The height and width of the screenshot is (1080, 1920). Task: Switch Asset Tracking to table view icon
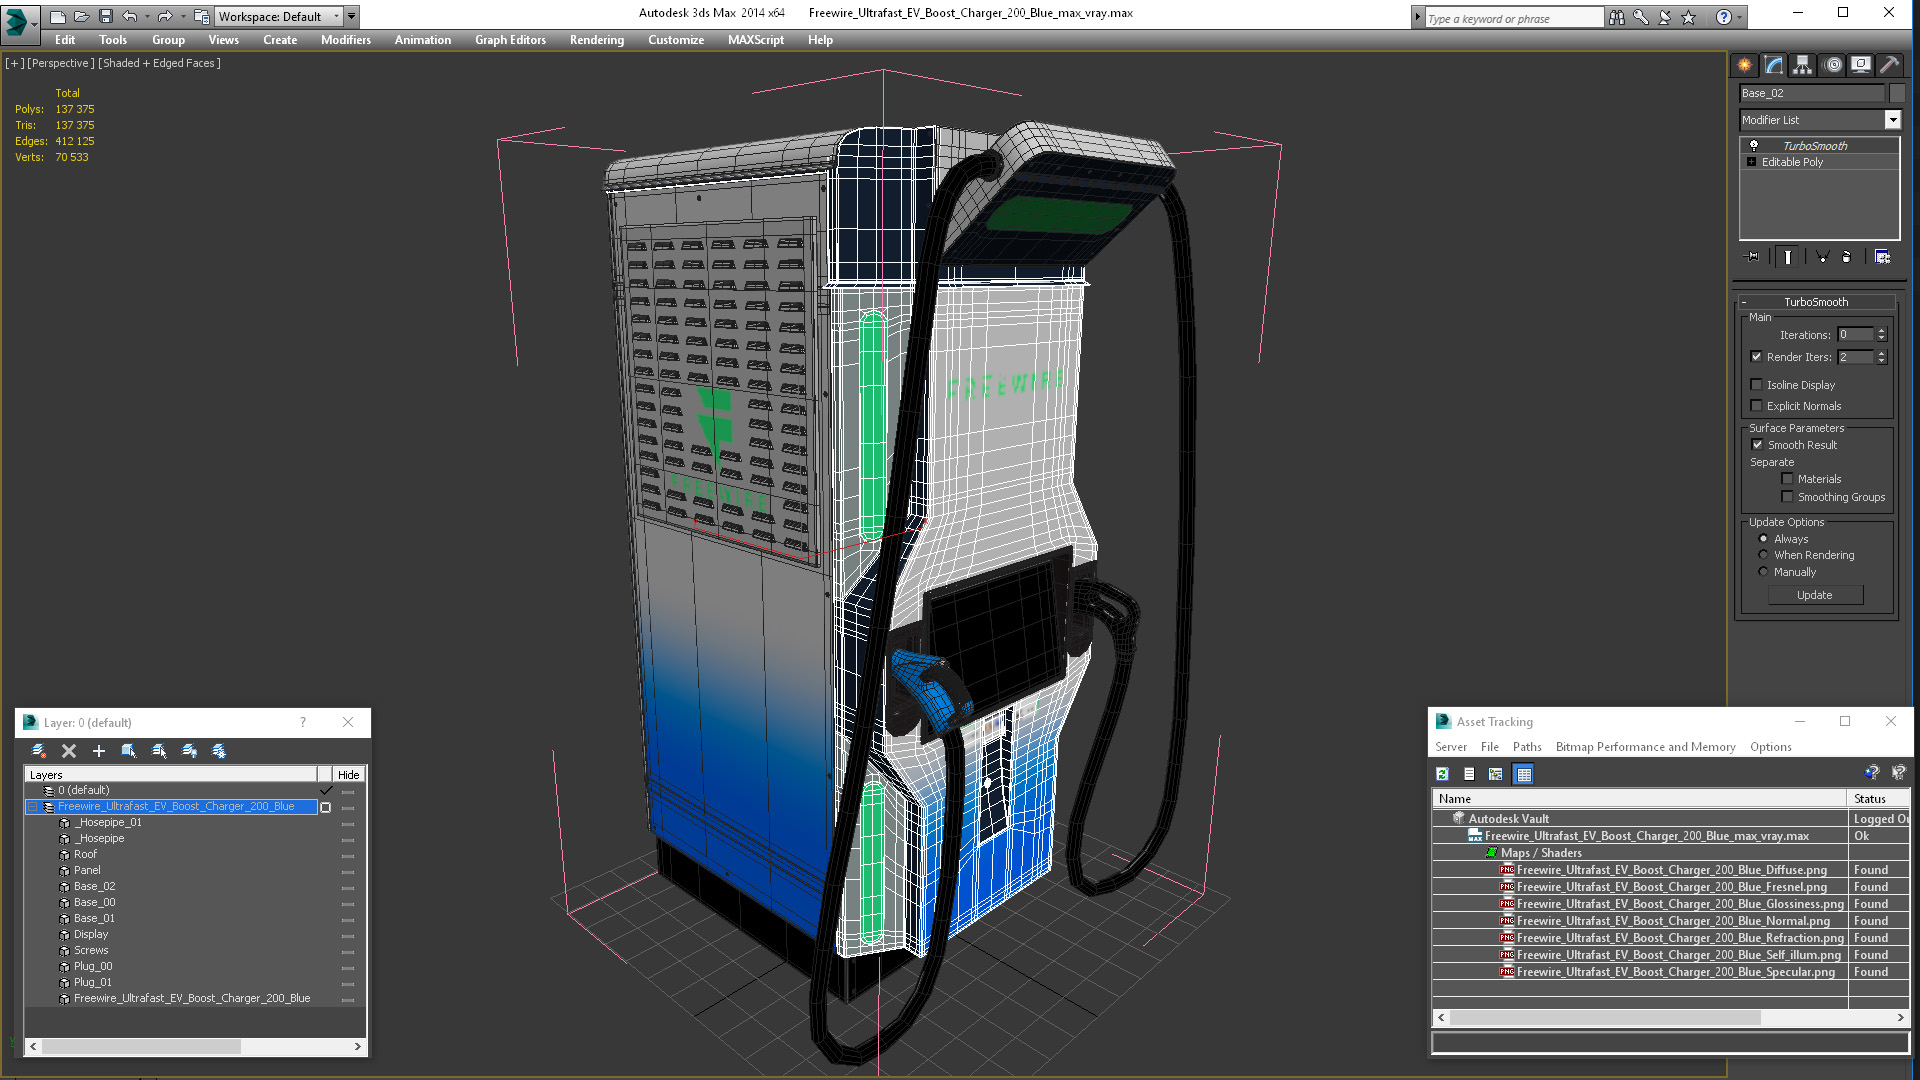coord(1523,774)
